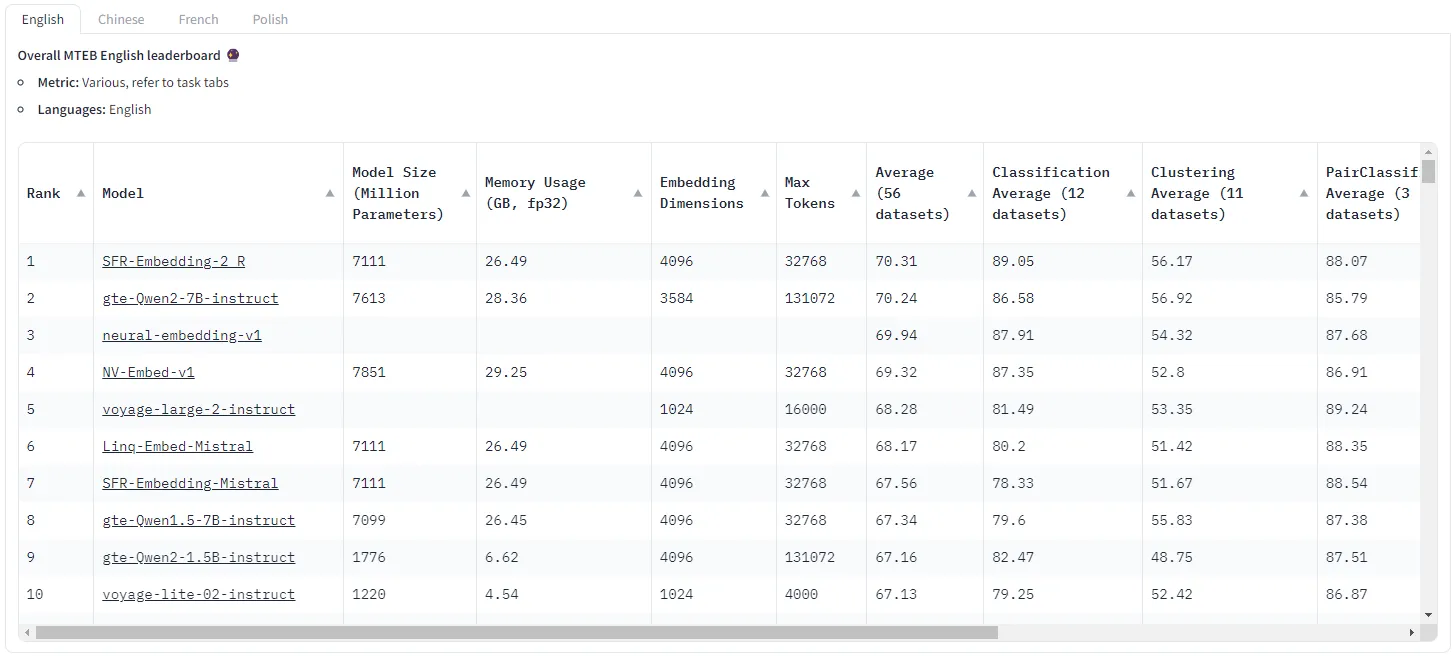Click the scroll left arrow
Viewport: 1456px width, 656px height.
(27, 632)
